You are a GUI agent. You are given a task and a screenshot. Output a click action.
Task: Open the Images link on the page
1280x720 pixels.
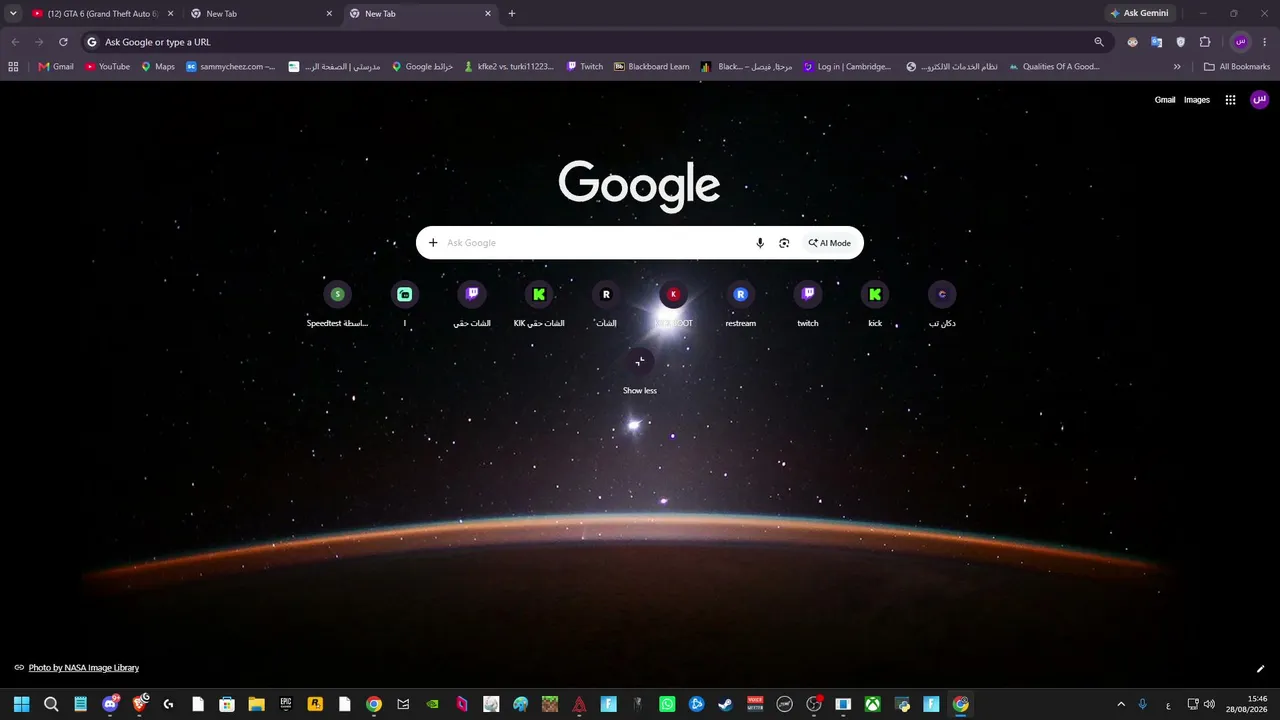[1197, 100]
